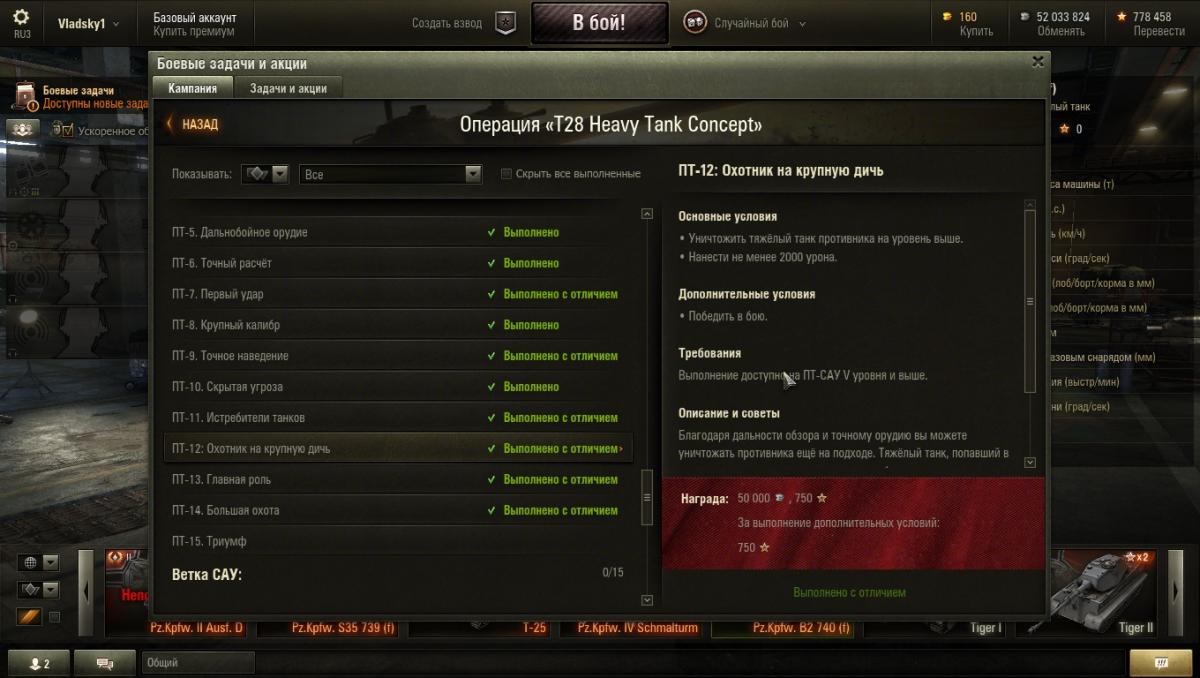
Task: Enable Скрыть все выполненные checkbox
Action: [507, 174]
